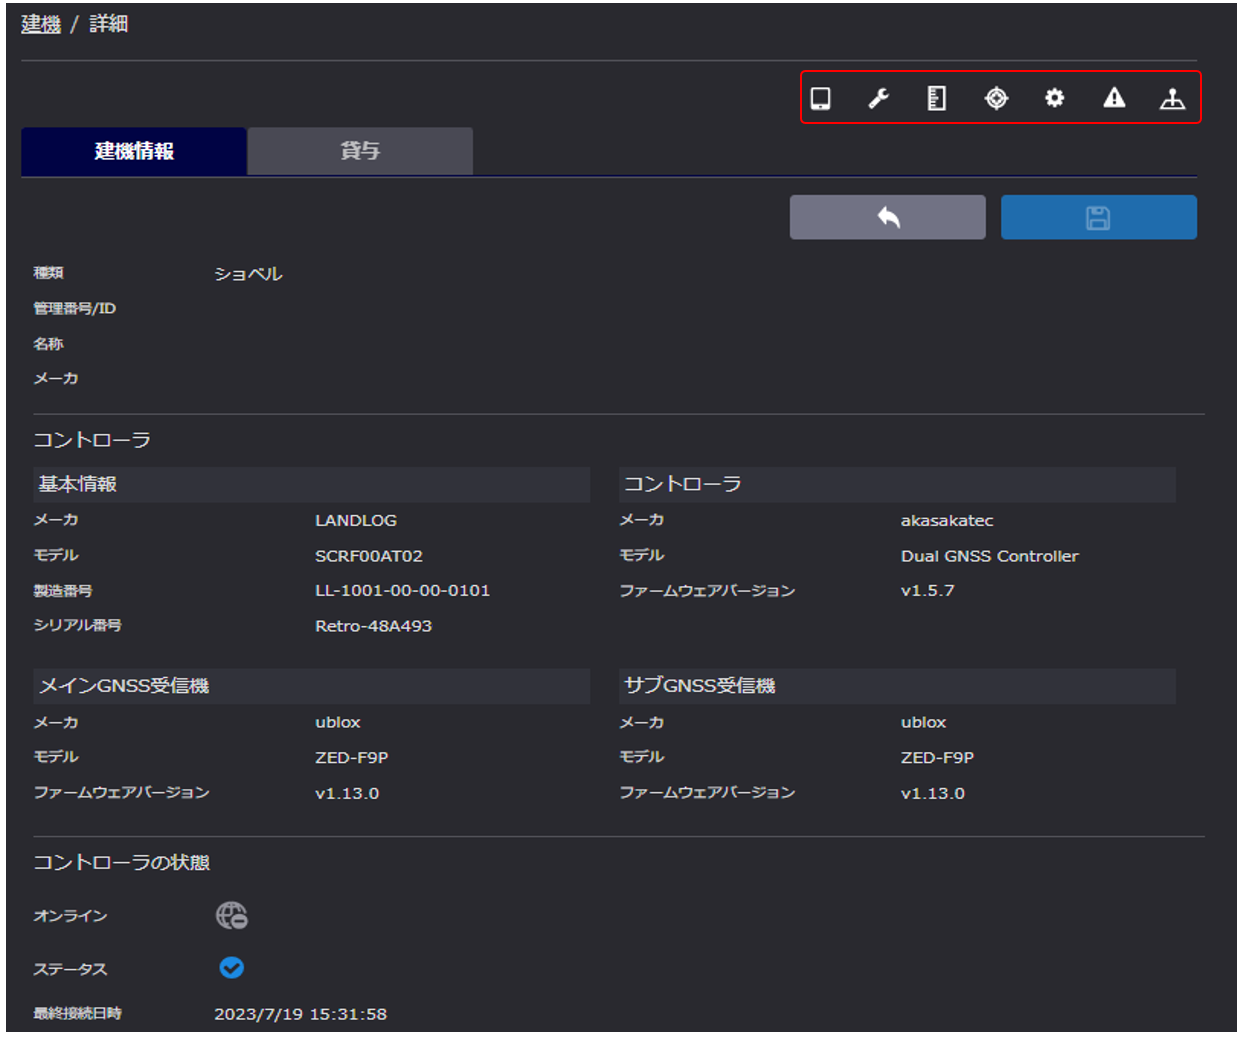Open the wrench maintenance icon

[x=879, y=98]
